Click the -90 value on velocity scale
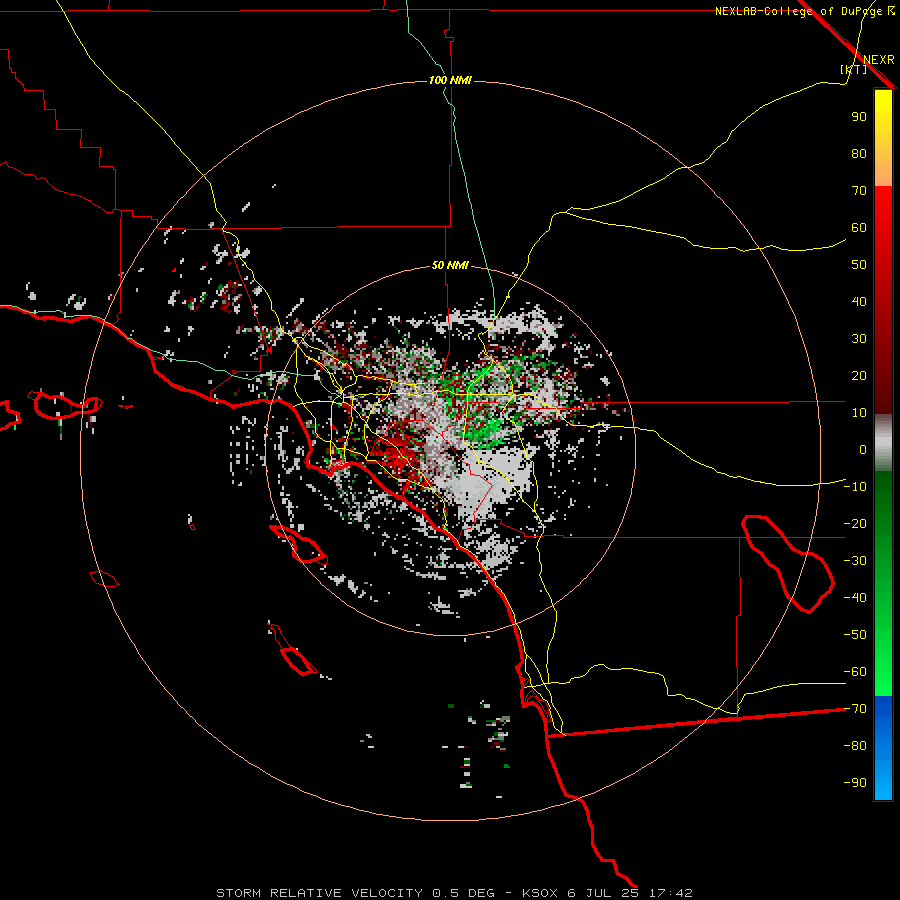Image resolution: width=900 pixels, height=900 pixels. [855, 782]
